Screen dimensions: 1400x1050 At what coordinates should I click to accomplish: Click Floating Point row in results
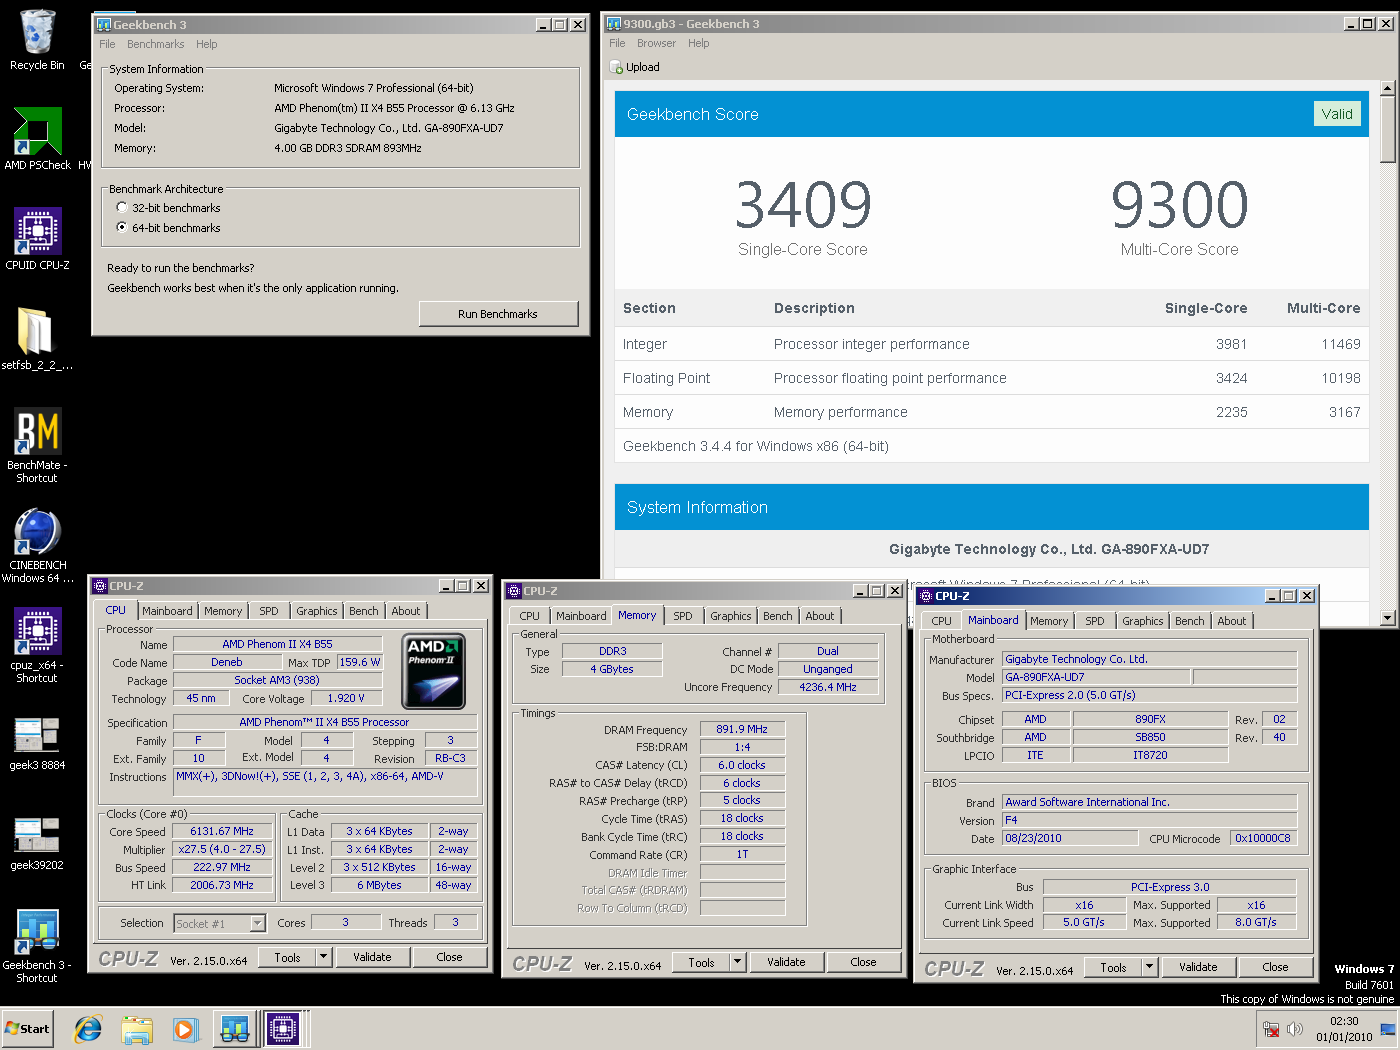click(991, 378)
